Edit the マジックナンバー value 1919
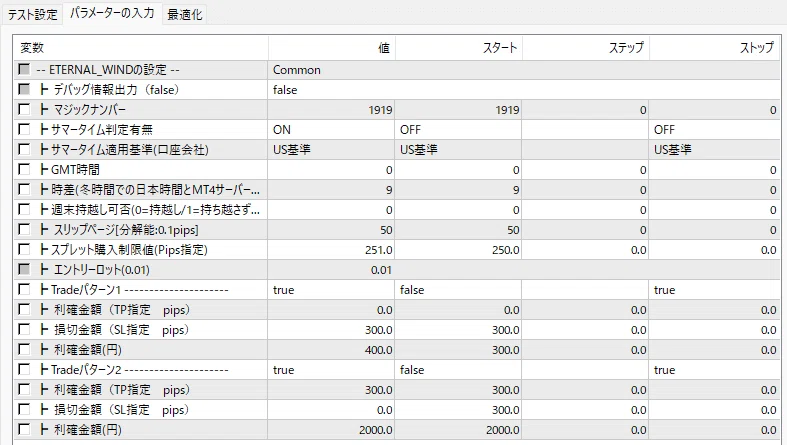This screenshot has height=445, width=787. (331, 110)
